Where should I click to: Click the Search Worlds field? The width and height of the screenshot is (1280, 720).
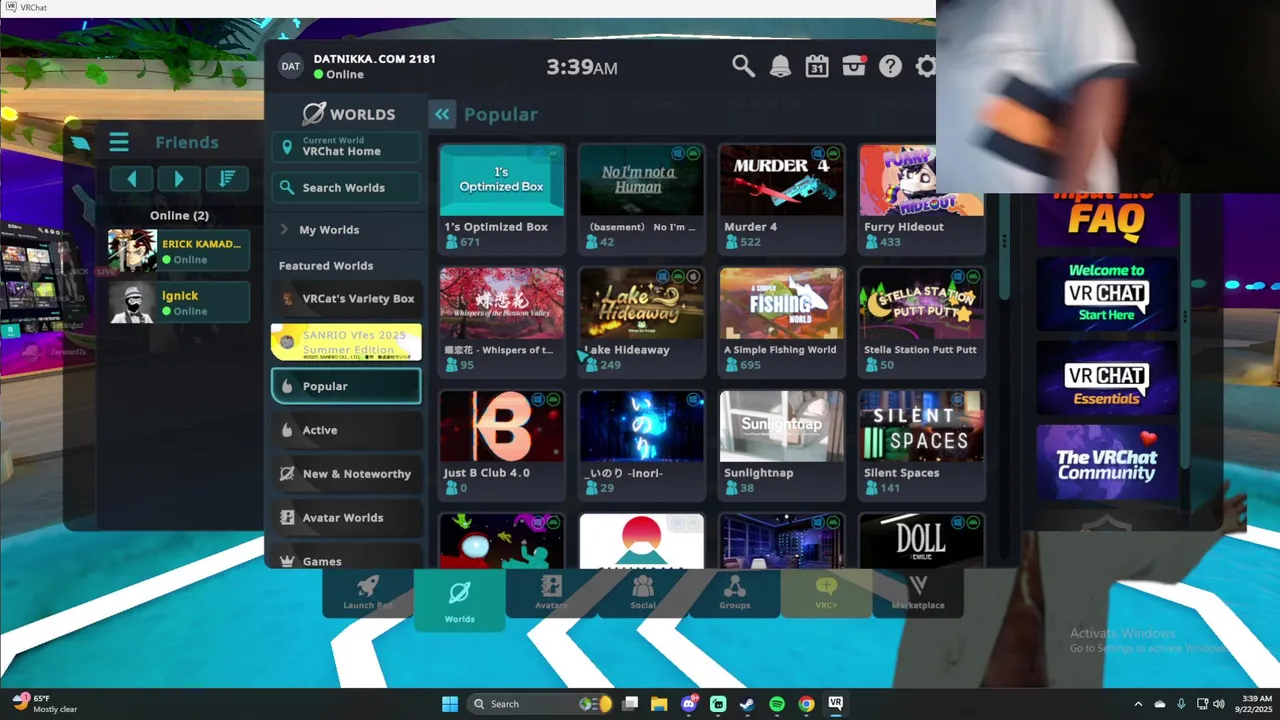coord(346,187)
